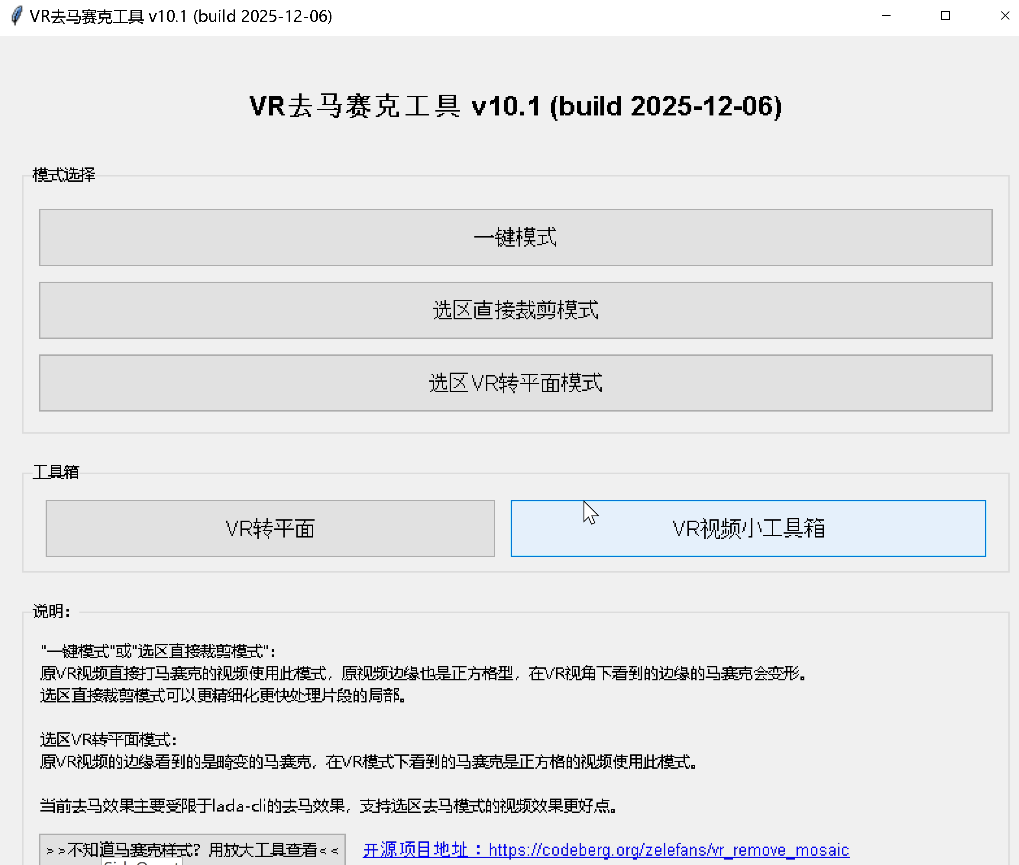Click the line starting 选区VR转平面模式: in description

[109, 740]
